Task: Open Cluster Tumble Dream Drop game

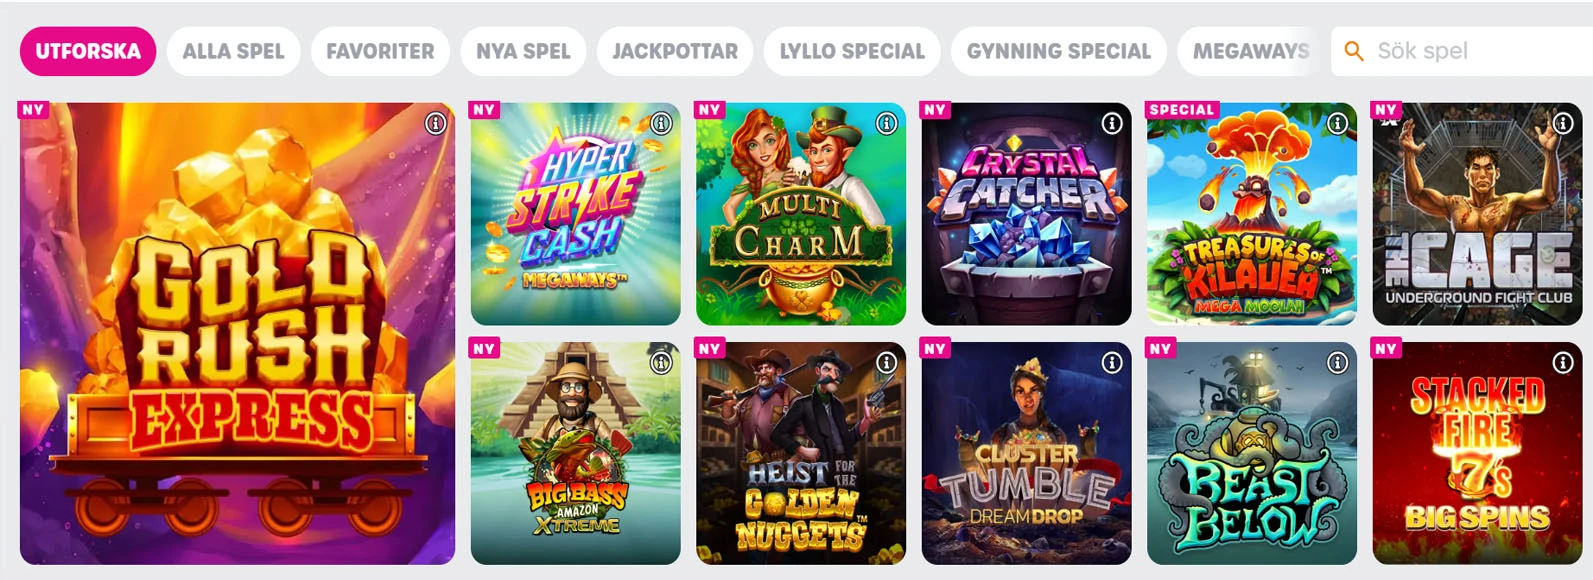Action: 1026,453
